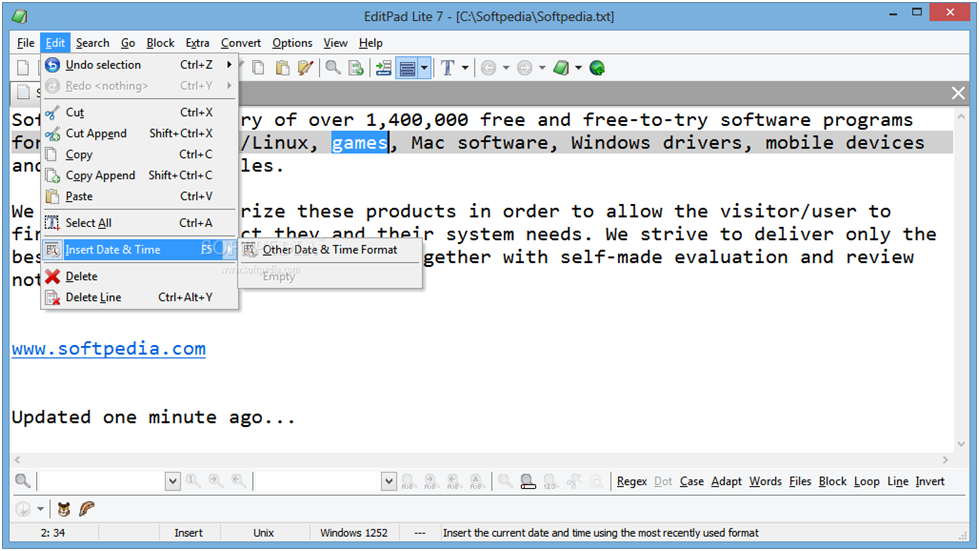Choose Other Date & Time Format
This screenshot has height=551, width=979.
tap(330, 250)
